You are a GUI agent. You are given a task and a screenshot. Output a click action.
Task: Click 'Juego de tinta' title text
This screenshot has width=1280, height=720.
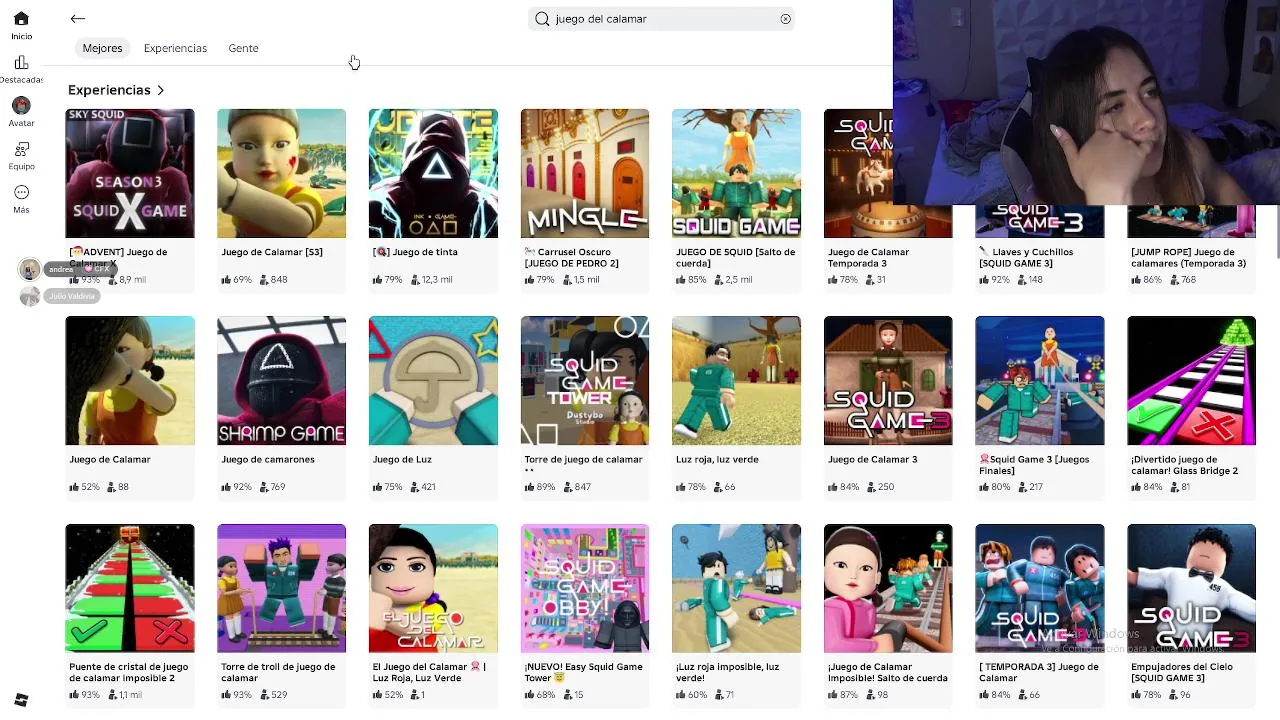415,252
